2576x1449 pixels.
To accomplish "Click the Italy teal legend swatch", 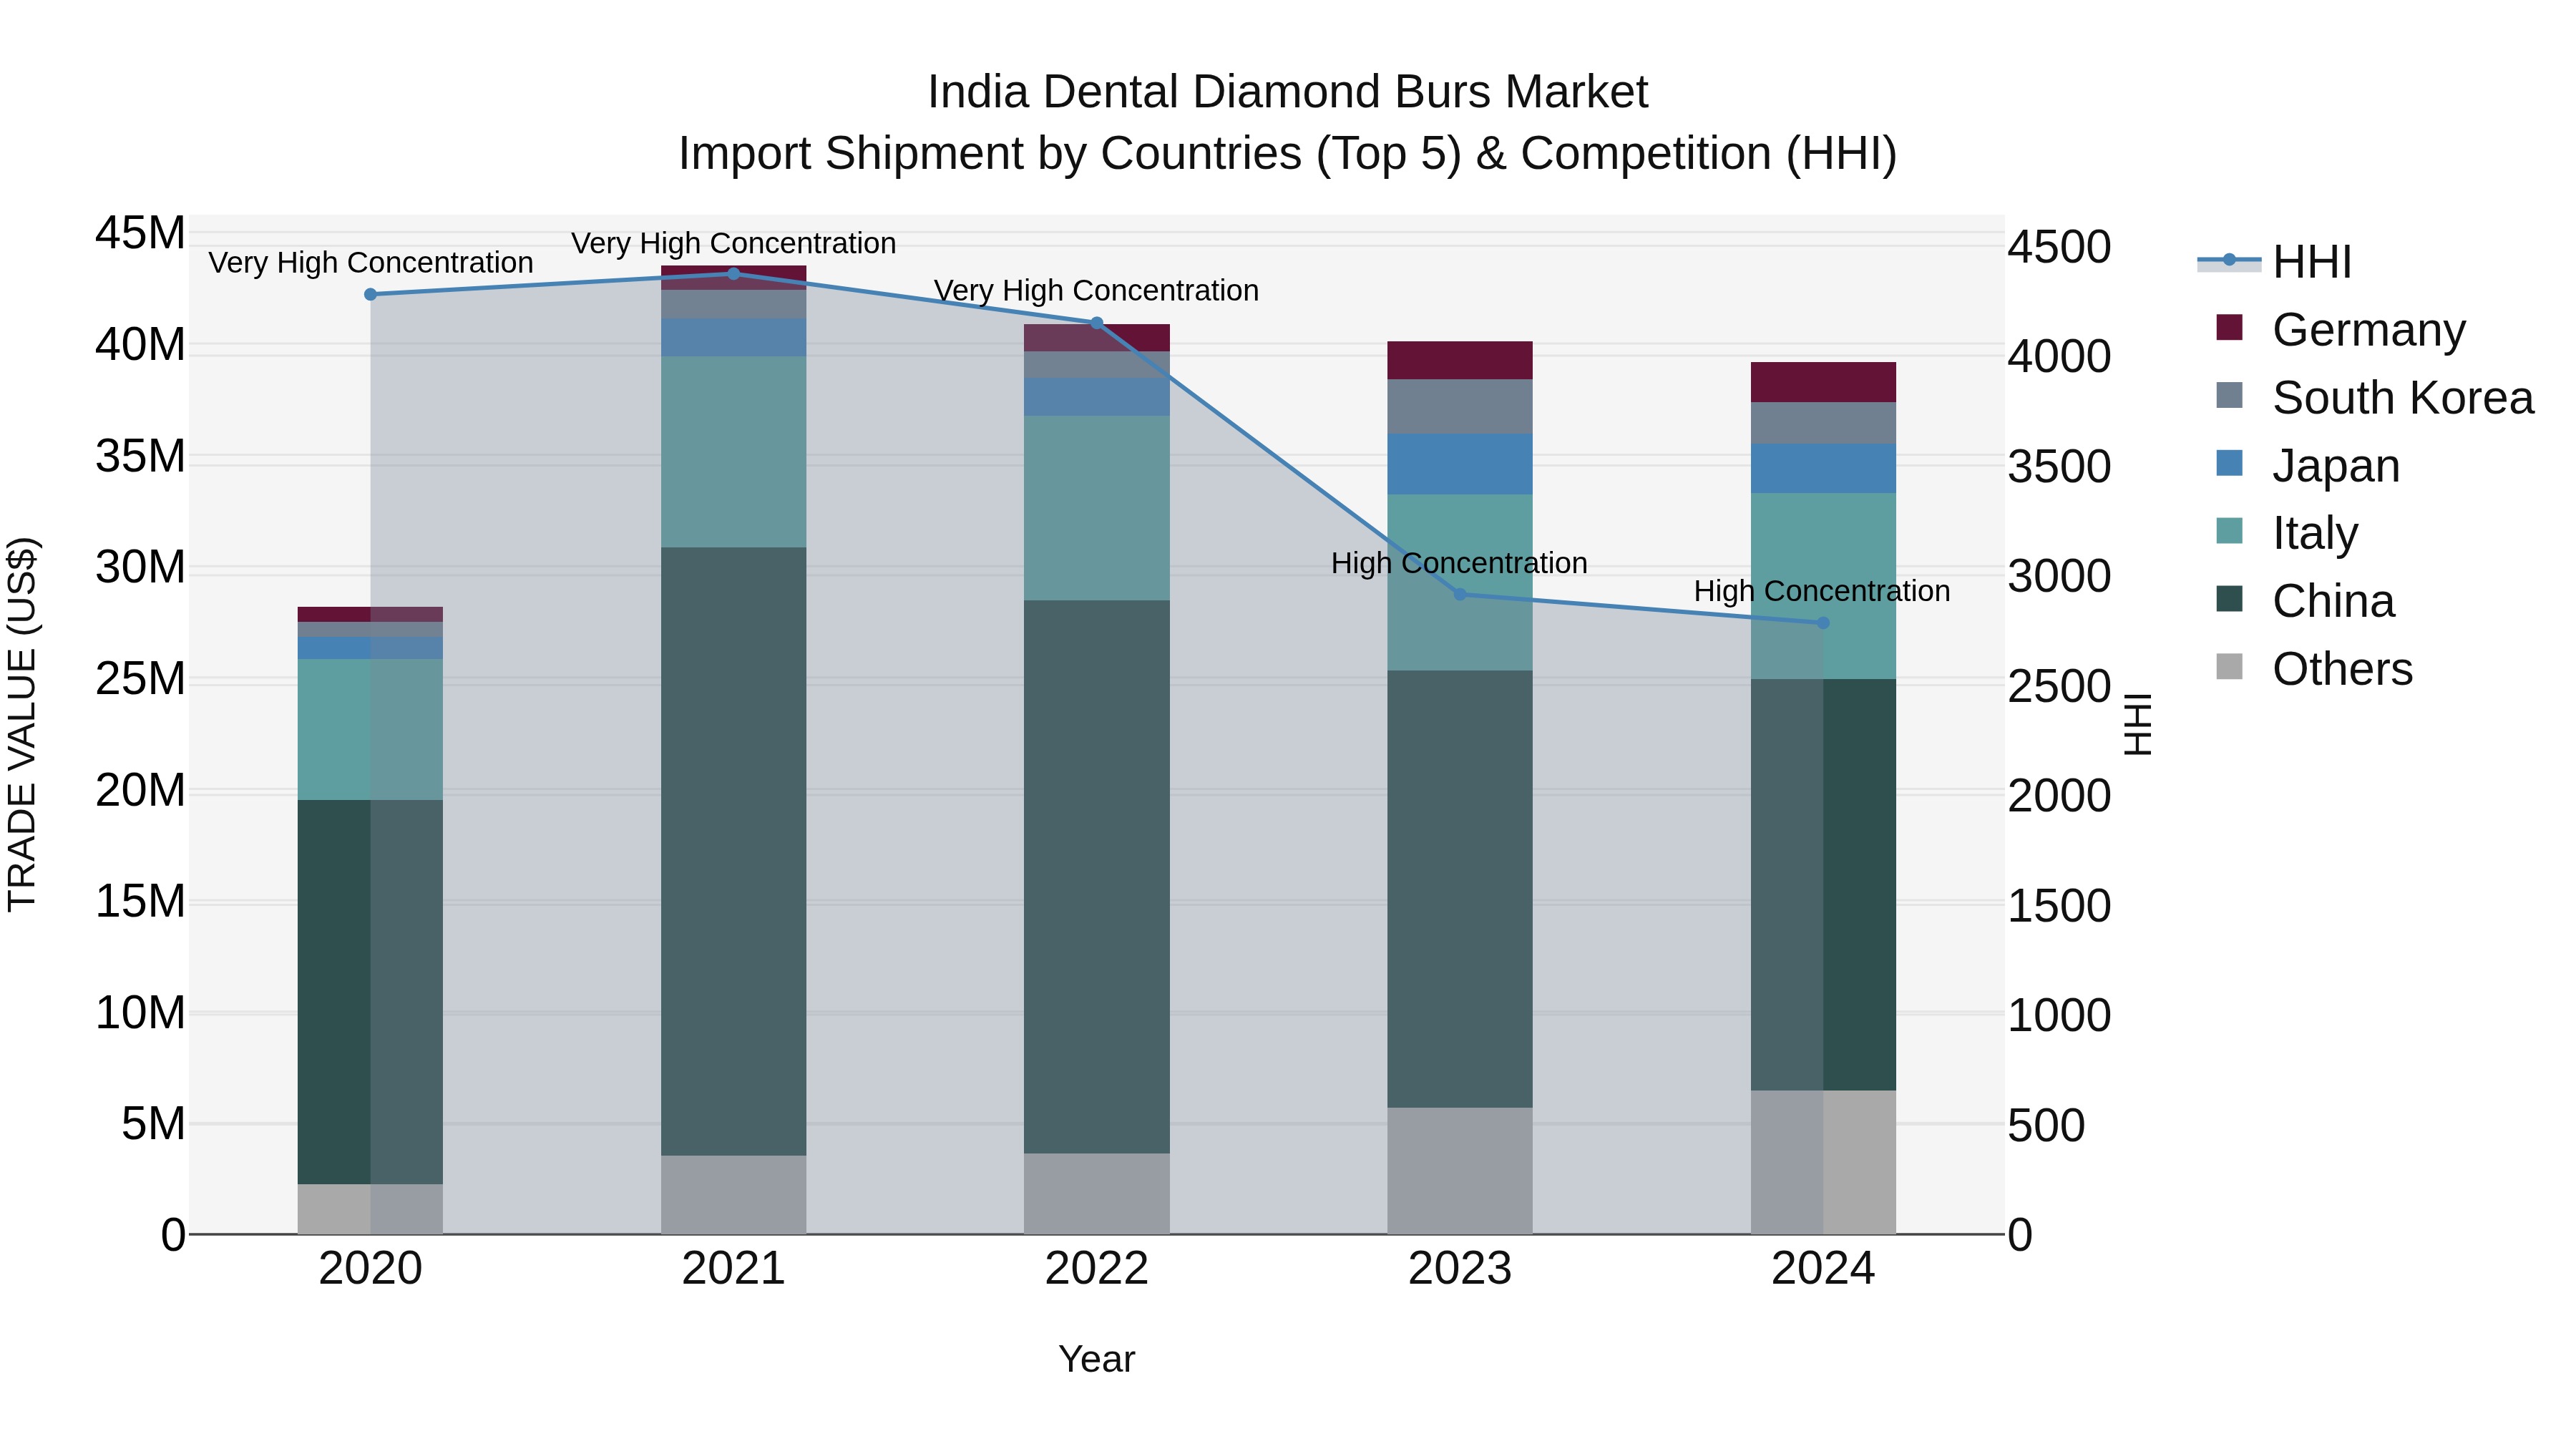I will click(2229, 531).
